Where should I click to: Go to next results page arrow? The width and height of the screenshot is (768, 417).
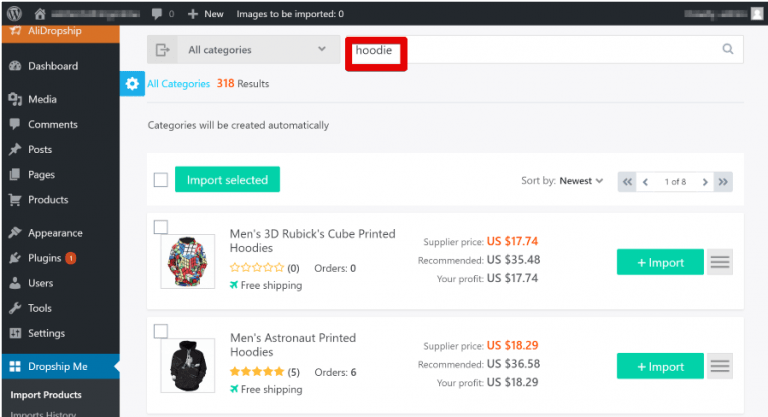click(705, 182)
